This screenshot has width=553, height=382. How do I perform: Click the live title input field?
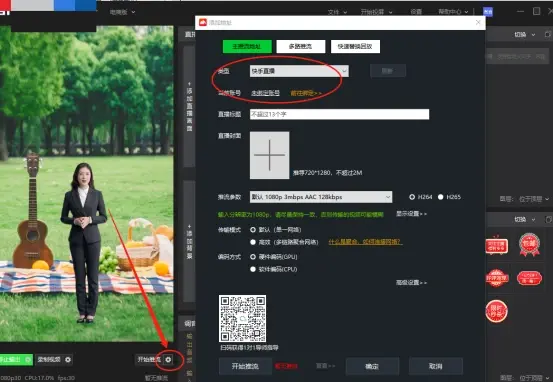(x=339, y=114)
